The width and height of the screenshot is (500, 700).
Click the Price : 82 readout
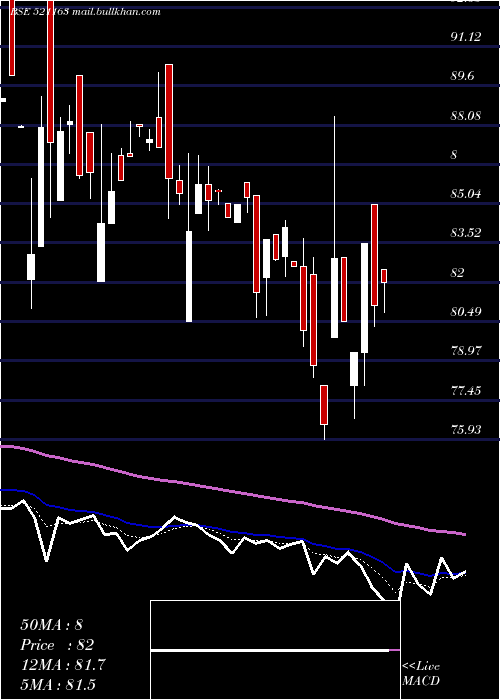[x=57, y=645]
